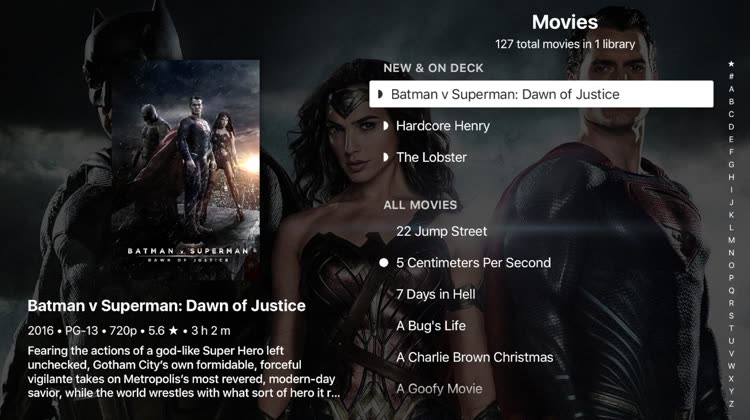The width and height of the screenshot is (750, 420).
Task: Click the half-watched icon next to Hardcore Henry
Action: 386,126
